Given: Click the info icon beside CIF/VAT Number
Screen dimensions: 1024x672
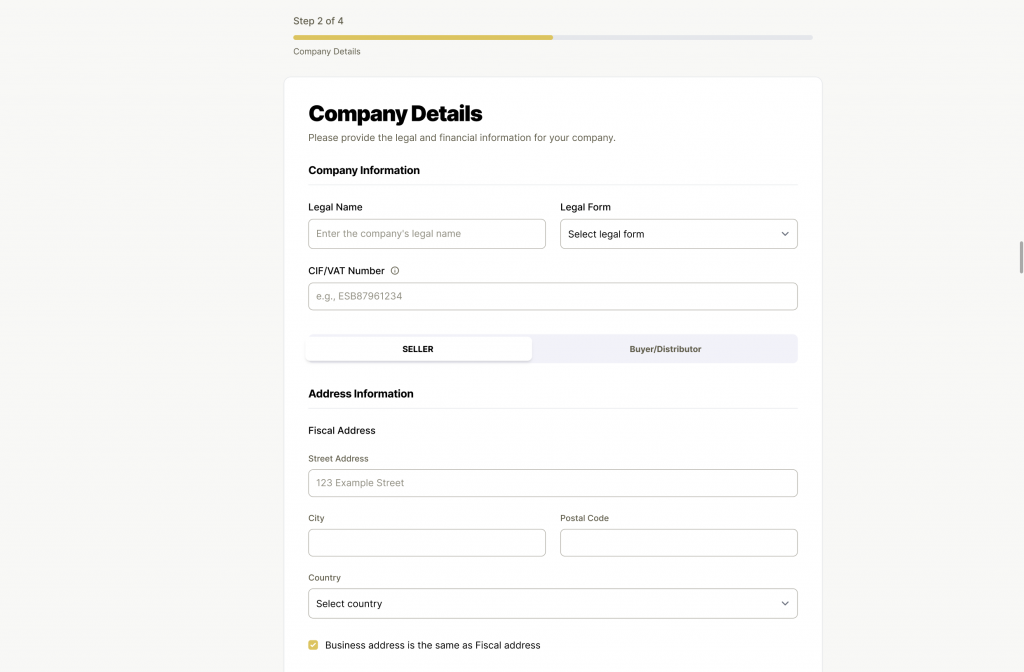Looking at the screenshot, I should click(x=395, y=271).
